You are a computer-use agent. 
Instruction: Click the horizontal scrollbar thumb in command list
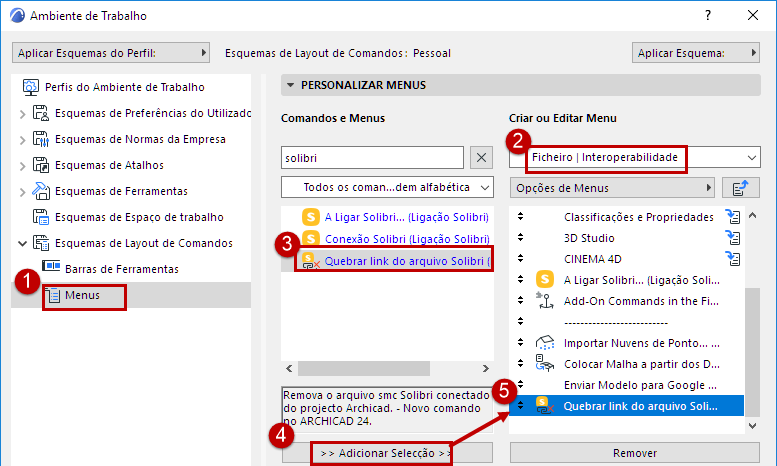click(364, 368)
